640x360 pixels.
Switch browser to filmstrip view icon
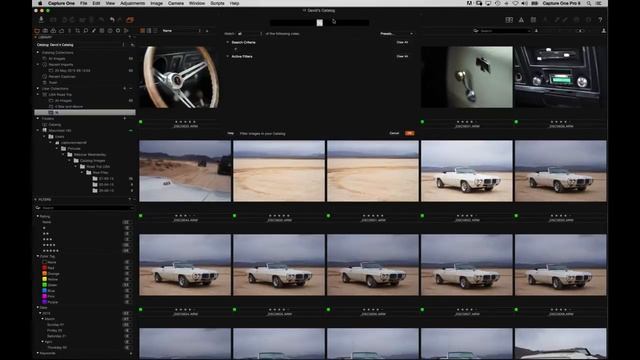149,31
